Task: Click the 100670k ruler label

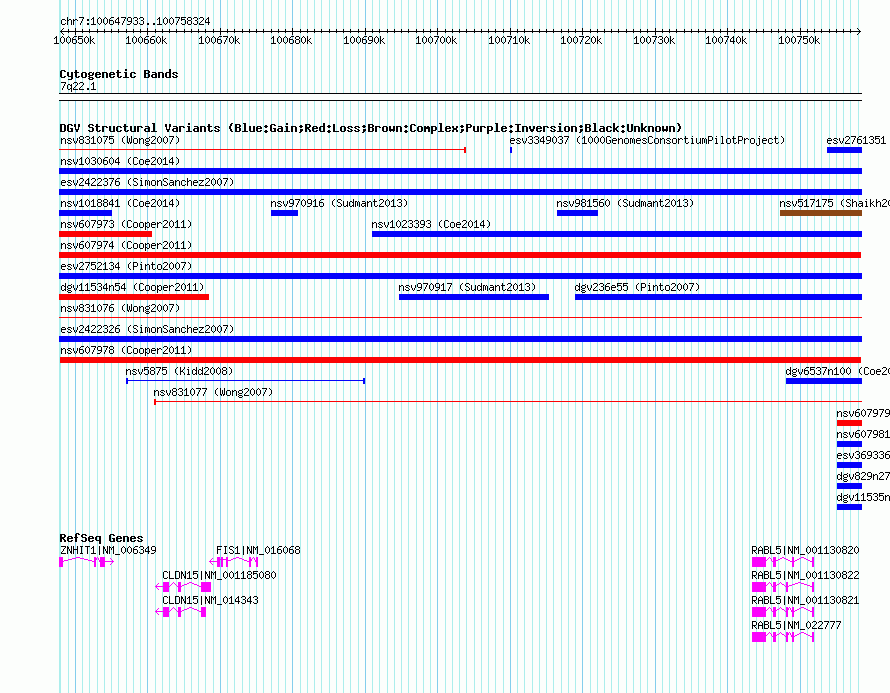Action: [219, 40]
